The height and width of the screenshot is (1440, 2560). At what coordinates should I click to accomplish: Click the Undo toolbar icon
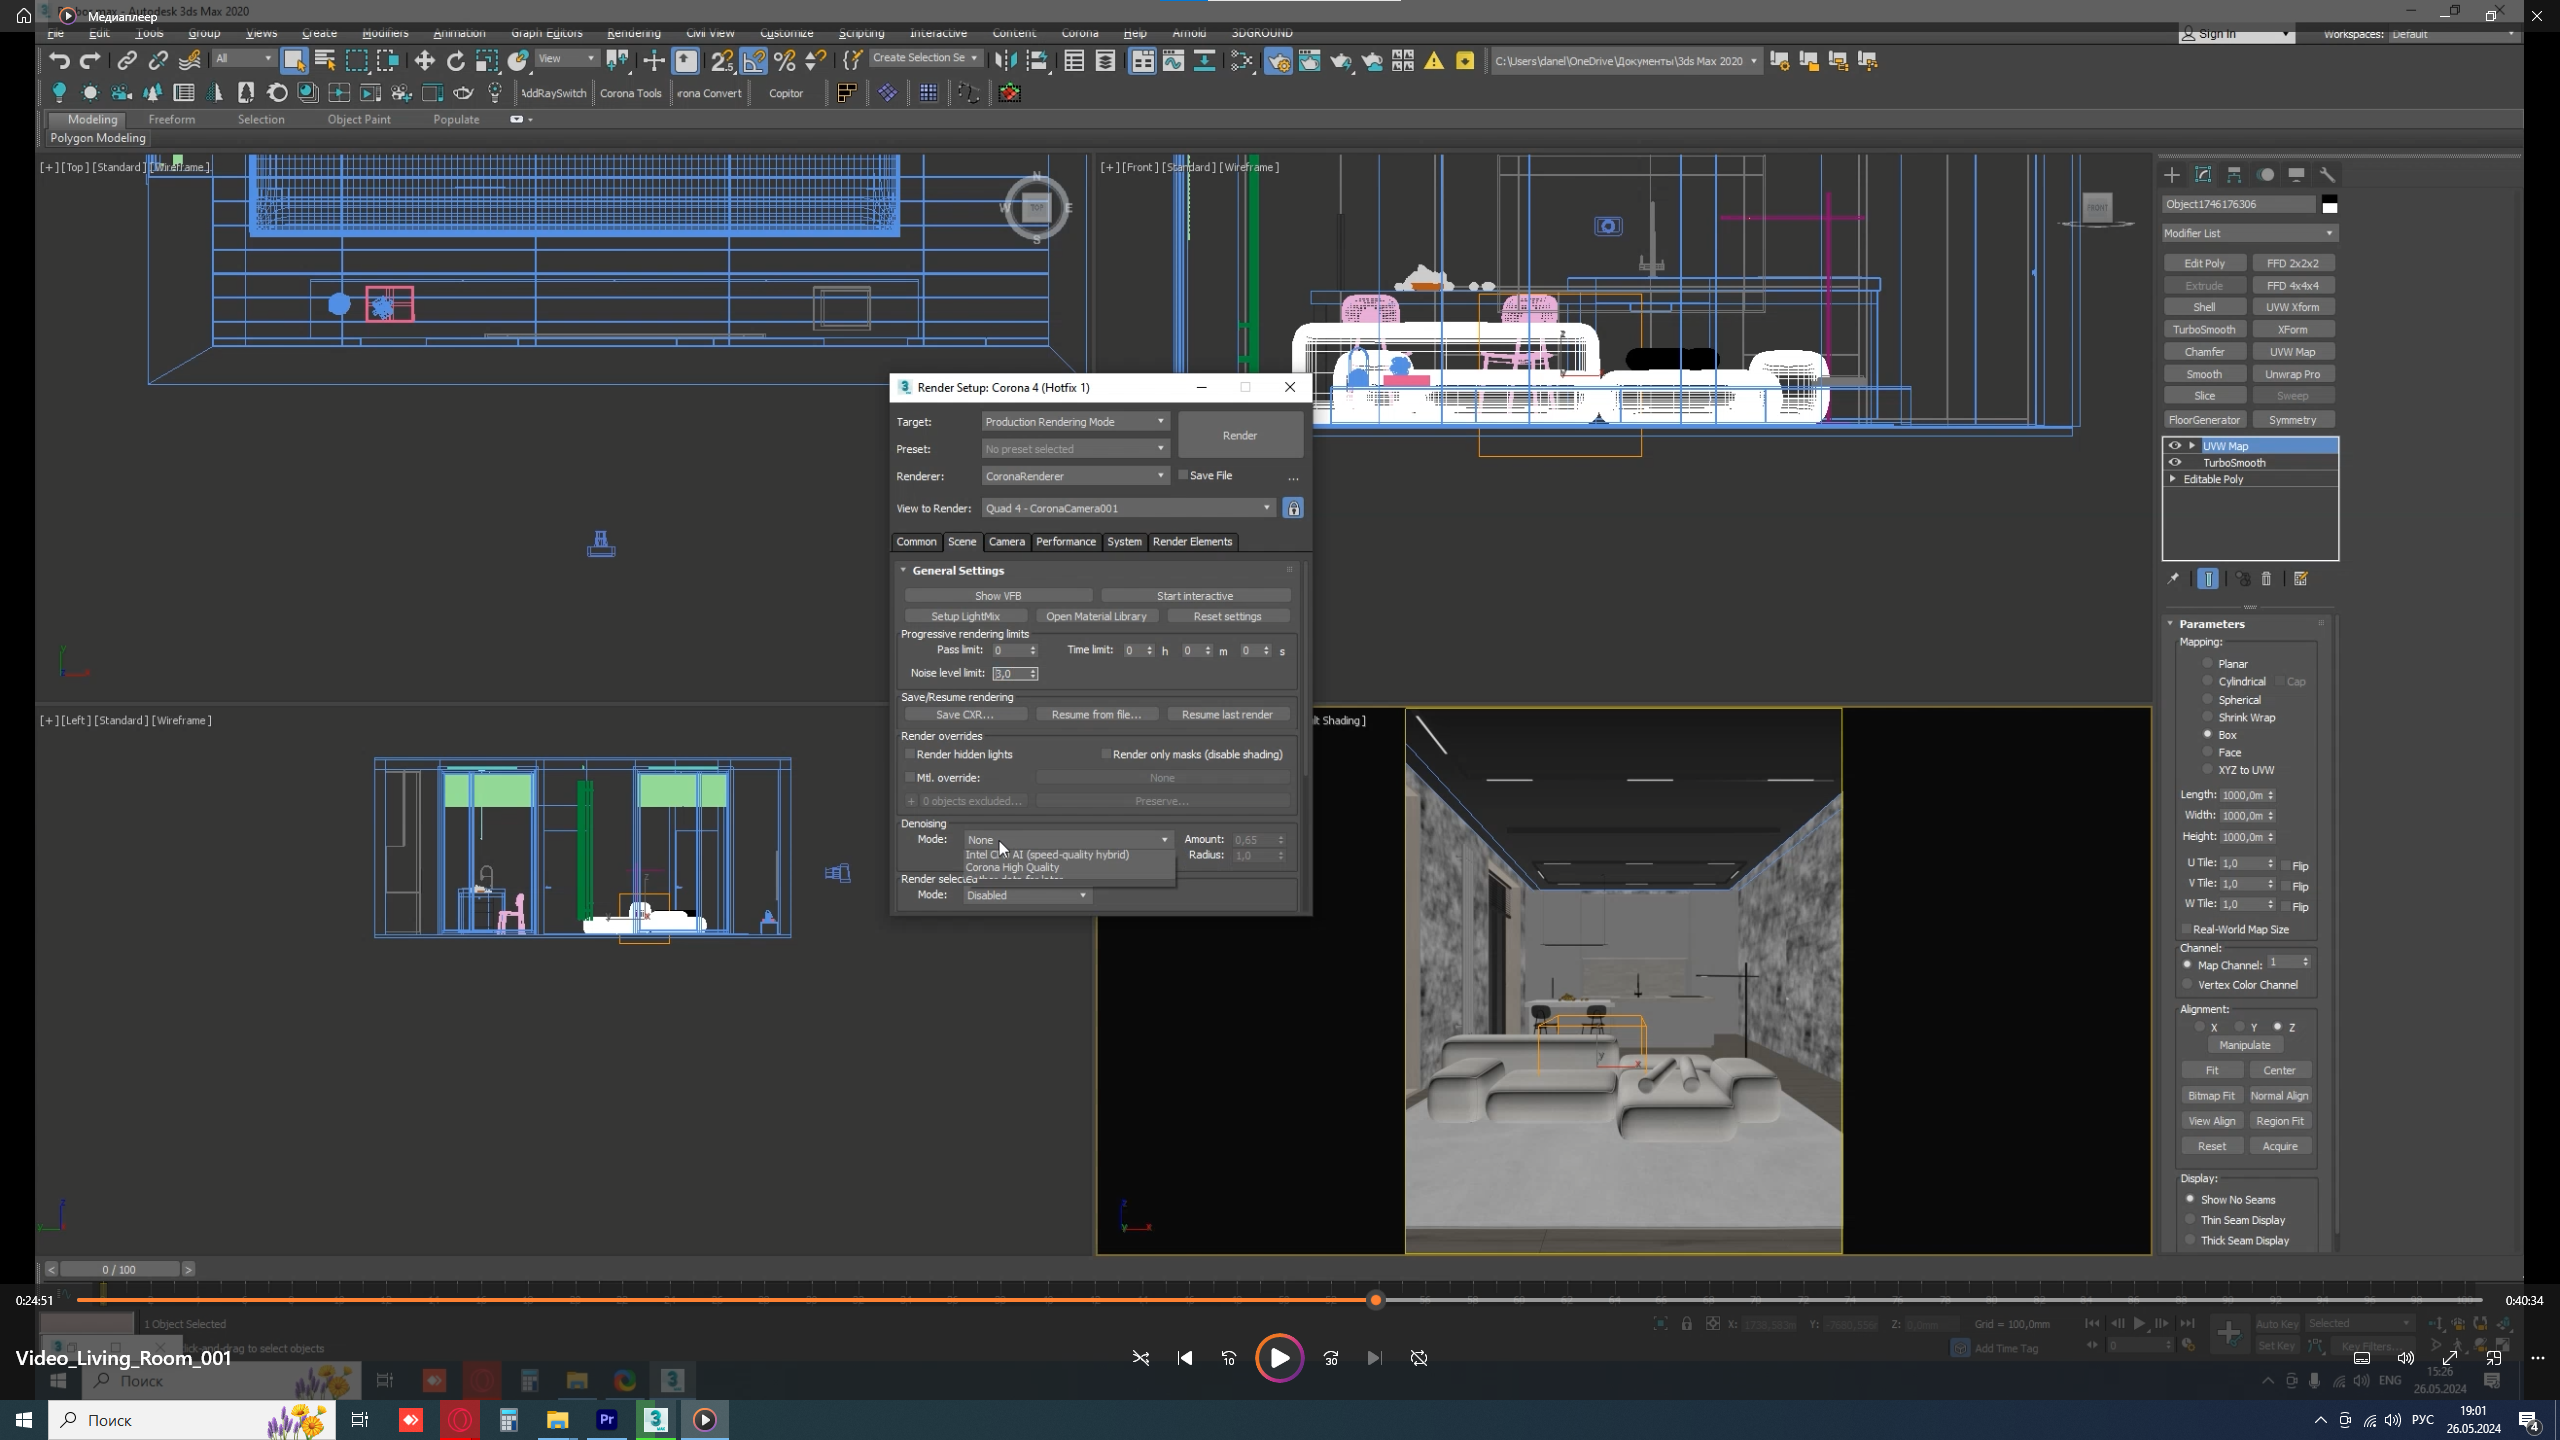[60, 60]
